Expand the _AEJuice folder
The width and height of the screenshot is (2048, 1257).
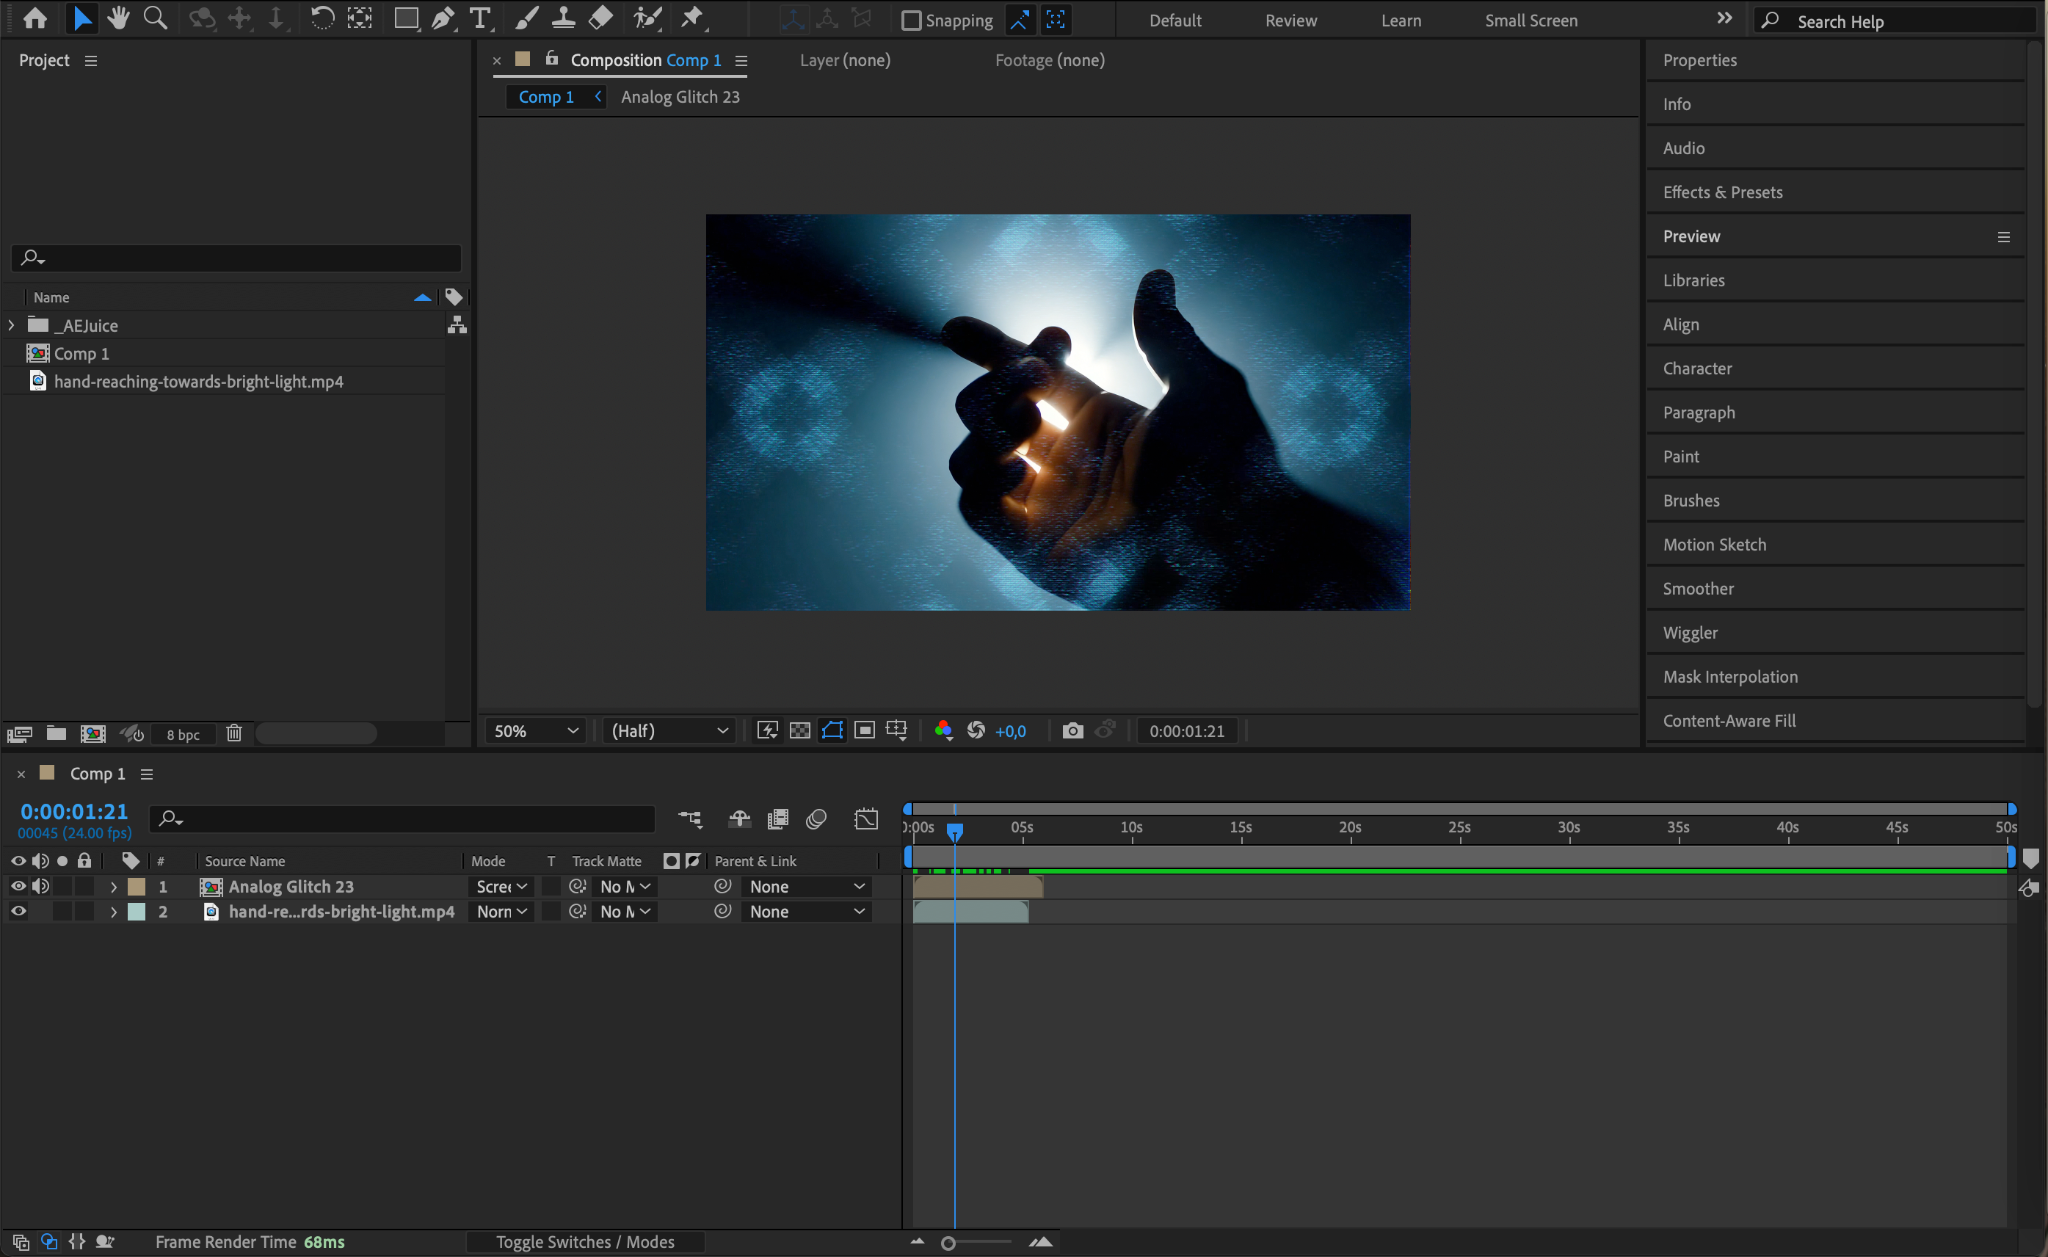click(x=12, y=326)
